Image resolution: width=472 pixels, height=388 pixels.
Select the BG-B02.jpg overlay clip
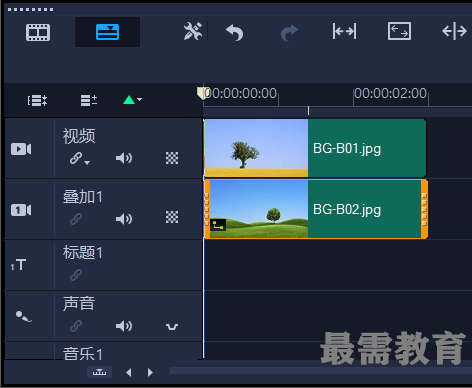[316, 209]
